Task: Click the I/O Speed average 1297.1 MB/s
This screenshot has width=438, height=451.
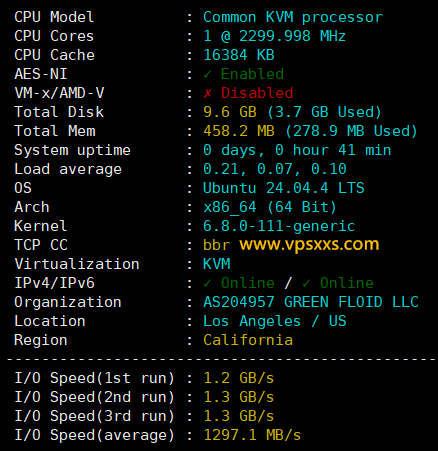Action: click(x=252, y=435)
